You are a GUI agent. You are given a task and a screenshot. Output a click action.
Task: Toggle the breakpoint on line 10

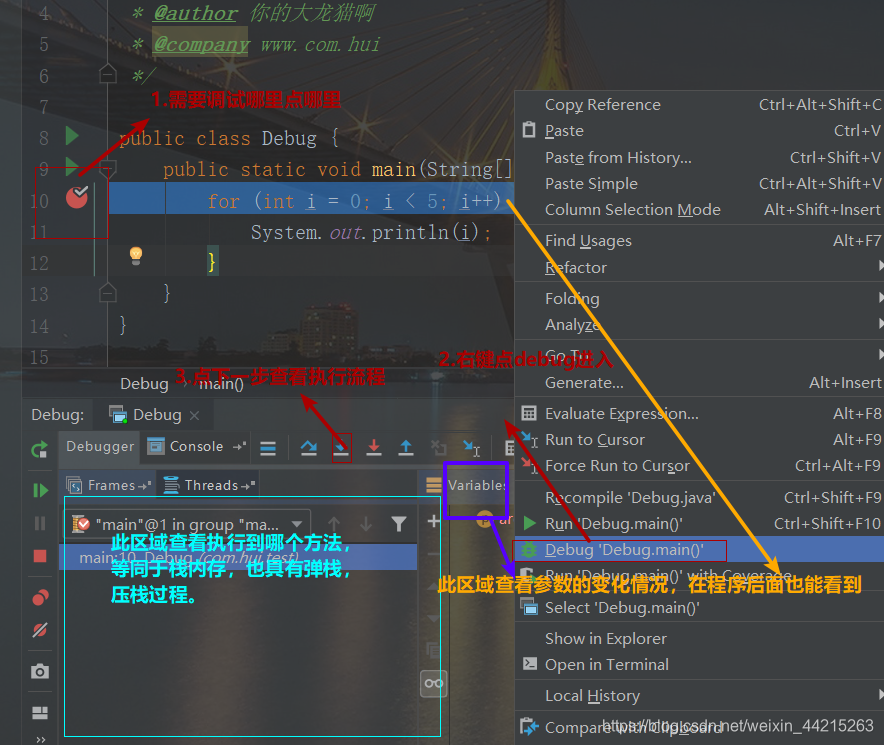point(77,197)
